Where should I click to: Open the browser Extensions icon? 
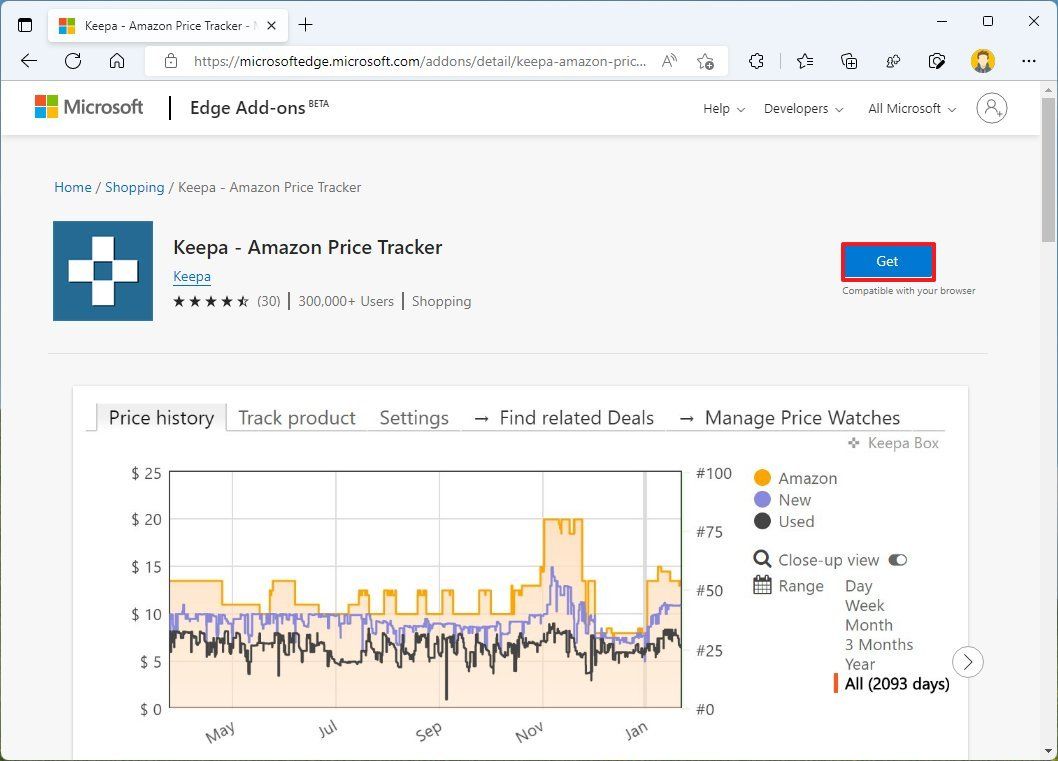(757, 61)
